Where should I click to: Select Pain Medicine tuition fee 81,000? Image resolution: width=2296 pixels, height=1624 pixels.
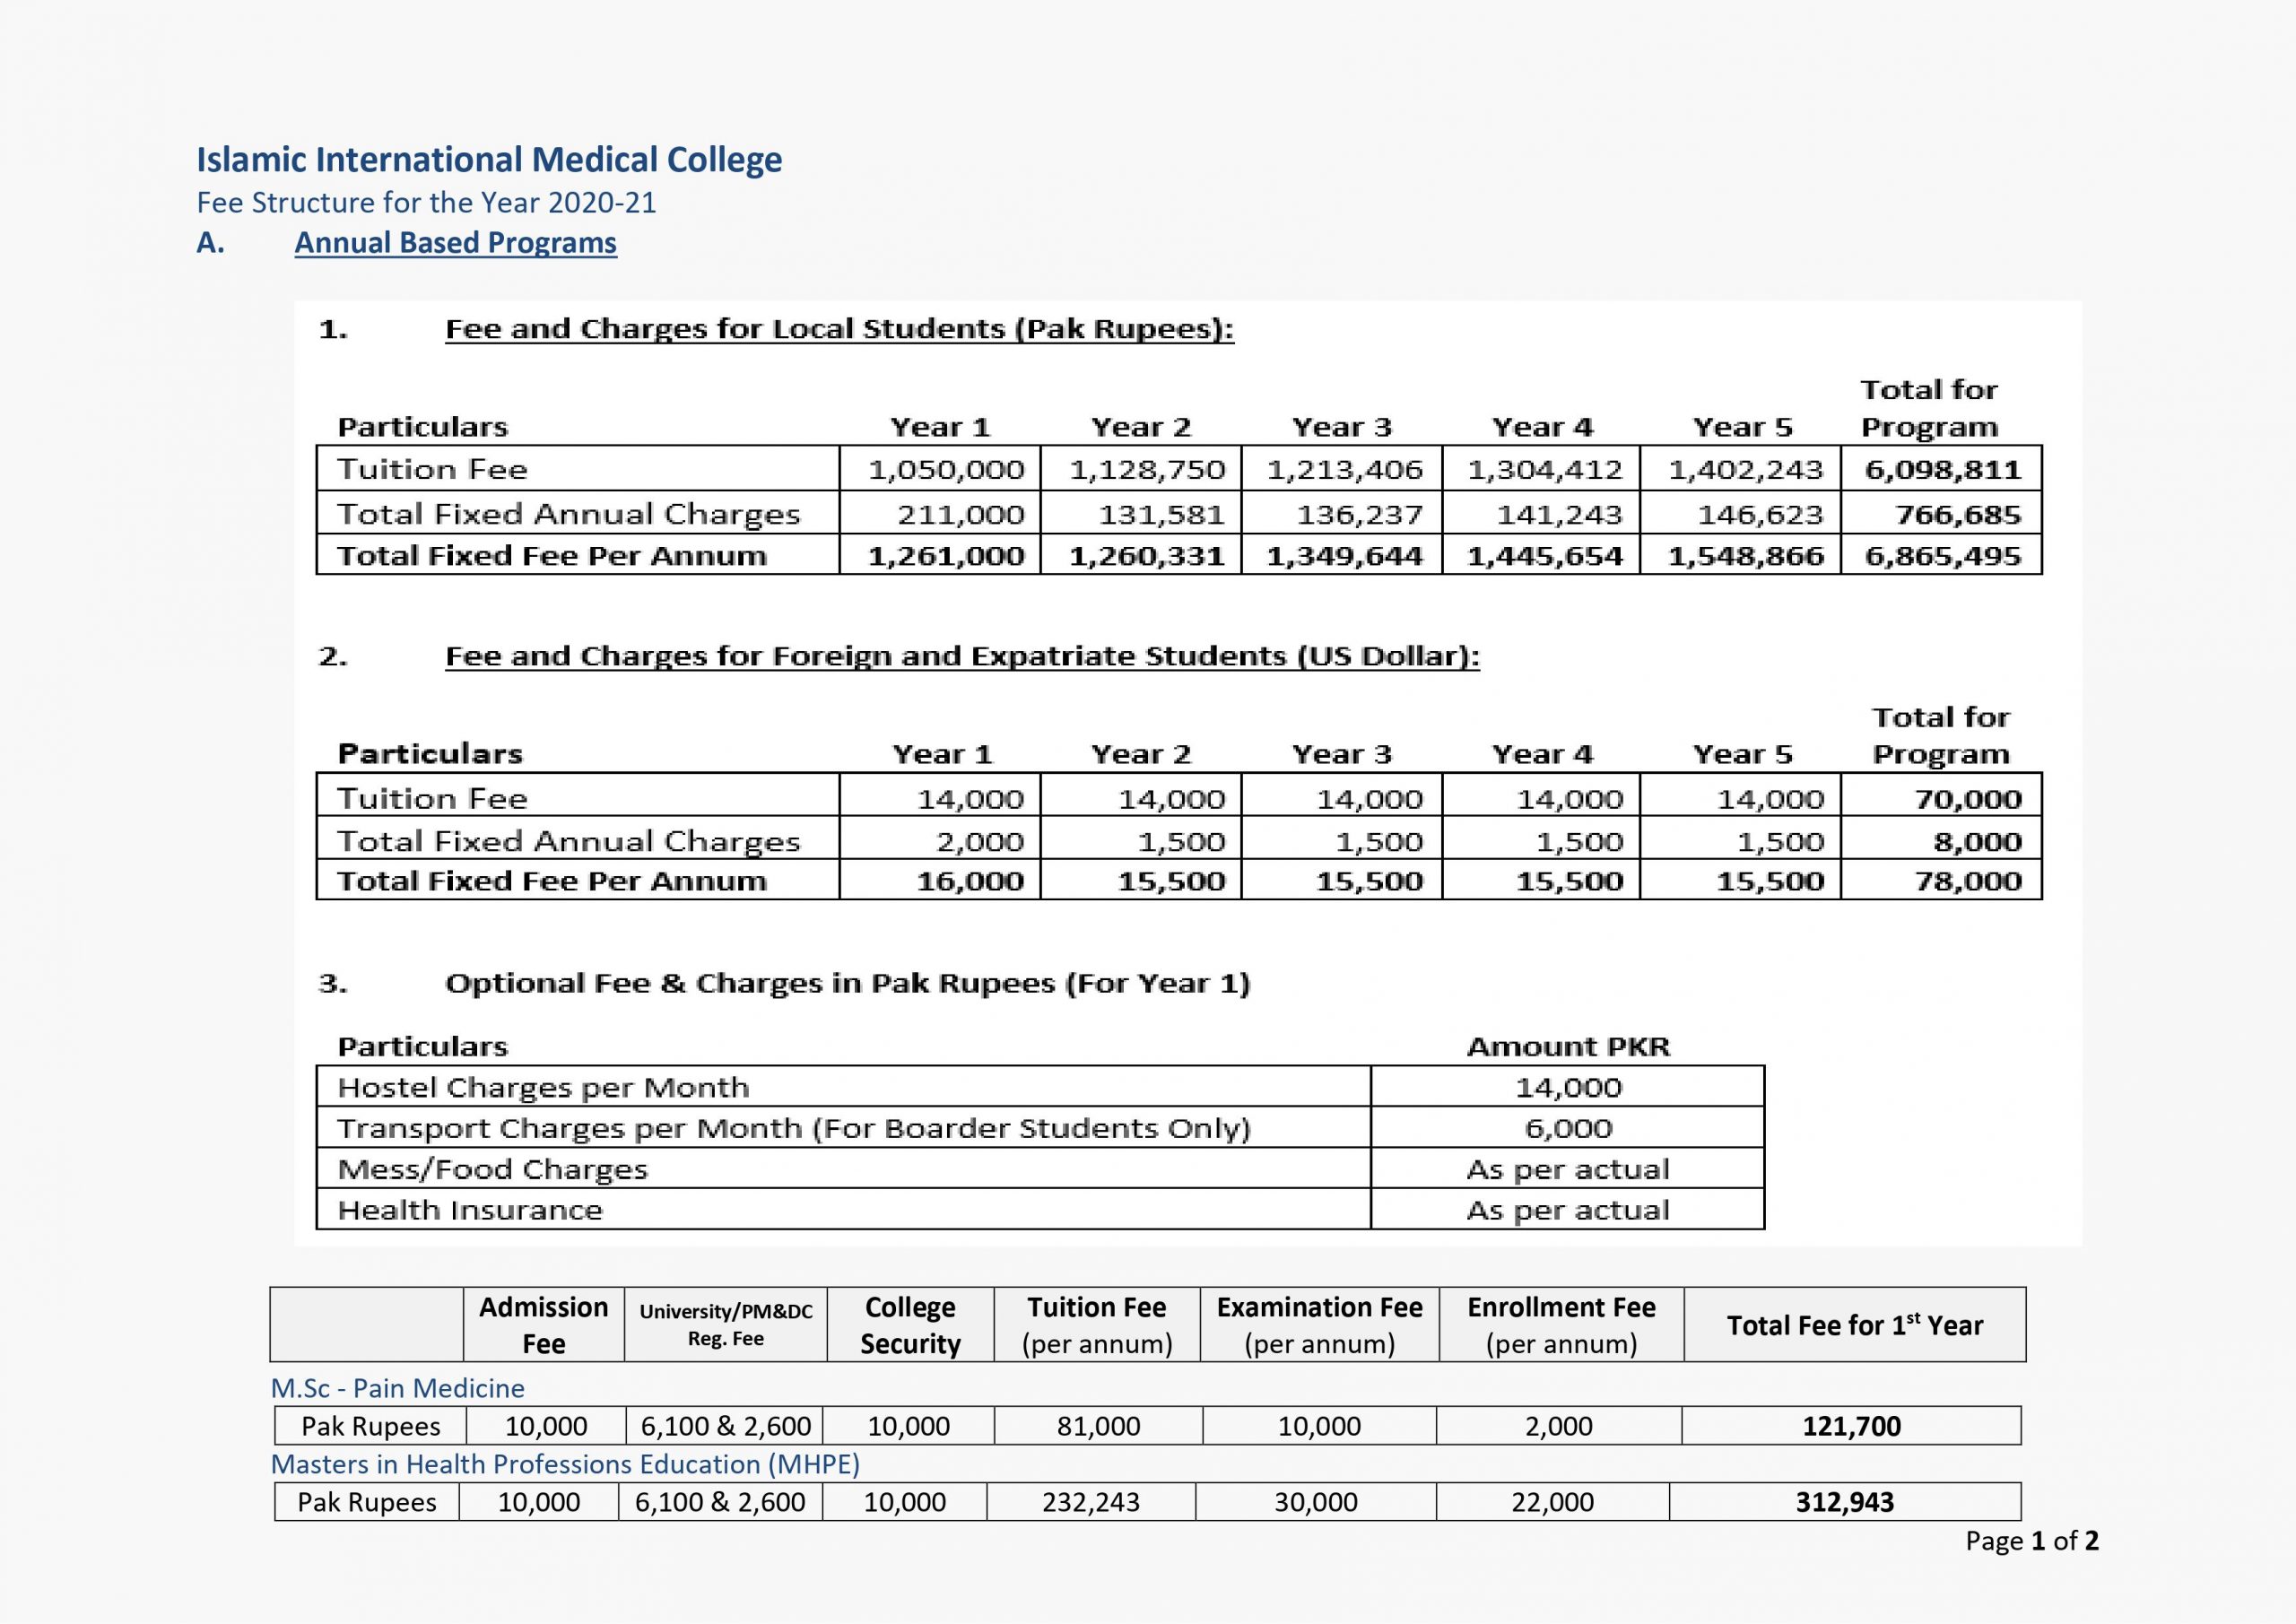pos(1099,1426)
